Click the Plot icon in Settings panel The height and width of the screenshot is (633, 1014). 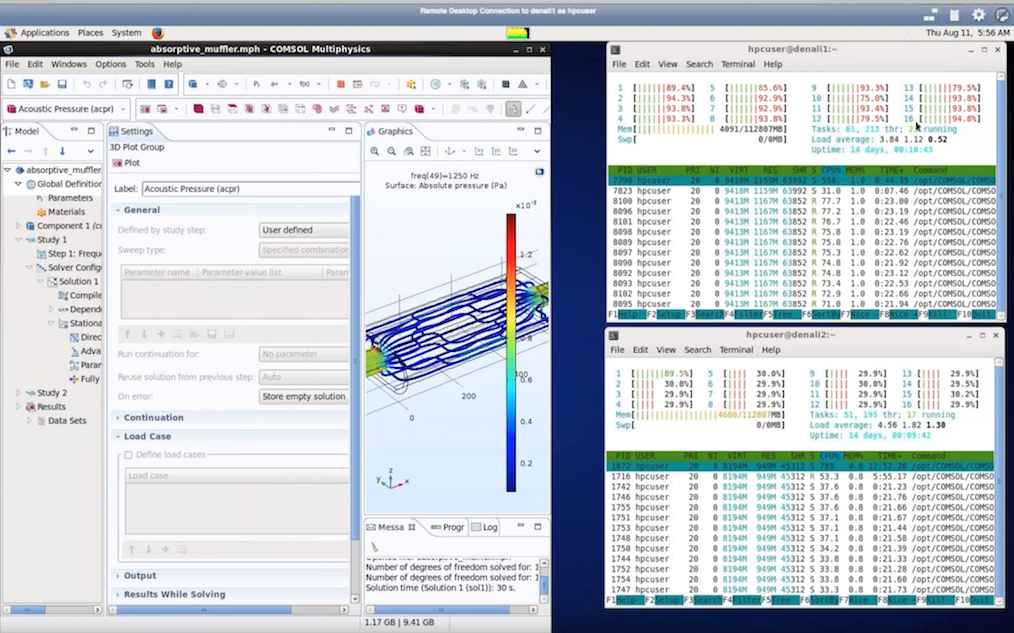pos(117,163)
